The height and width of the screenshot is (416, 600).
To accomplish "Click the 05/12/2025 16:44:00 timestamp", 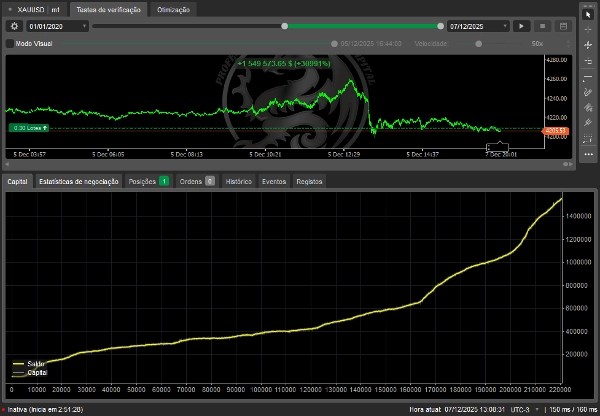I will point(371,44).
